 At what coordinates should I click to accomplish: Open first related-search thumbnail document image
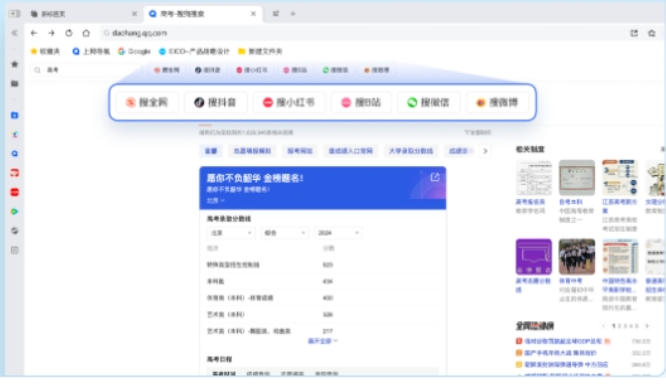tap(533, 178)
